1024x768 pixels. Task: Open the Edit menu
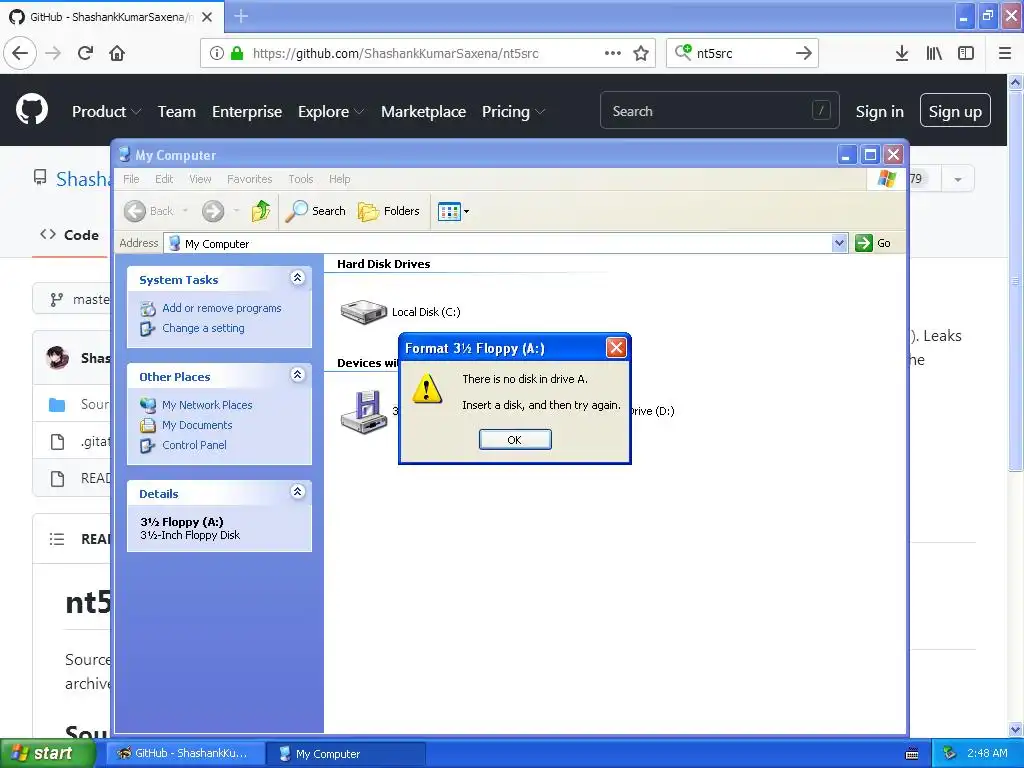coord(164,179)
